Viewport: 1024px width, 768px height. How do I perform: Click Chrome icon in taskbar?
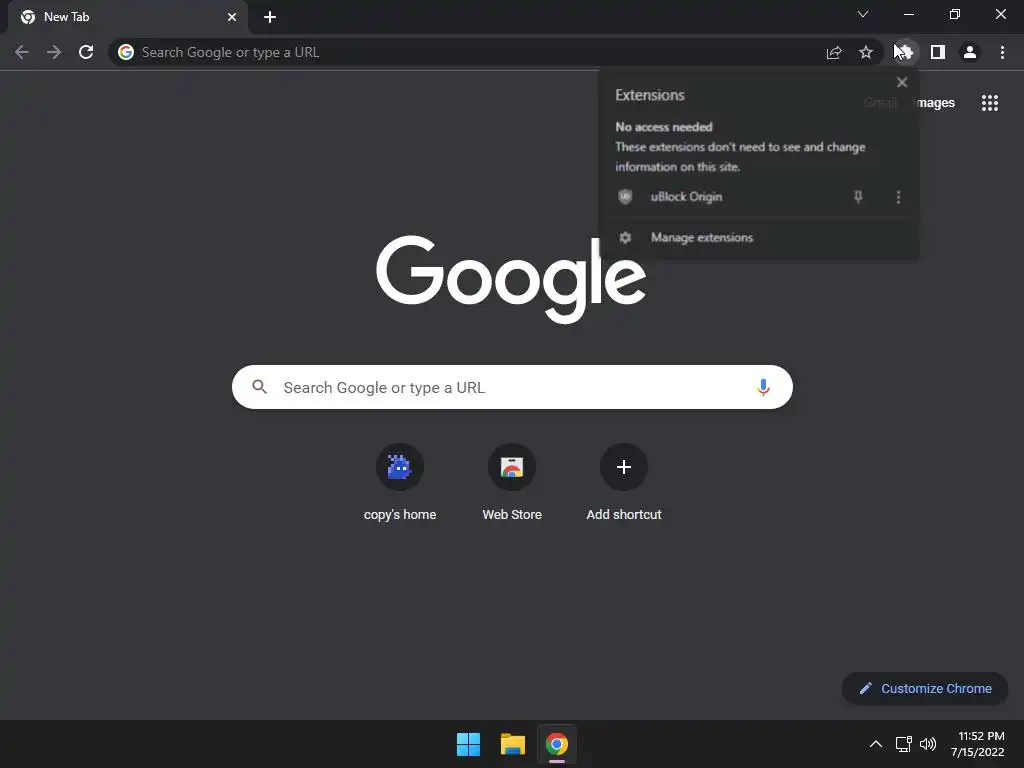click(x=557, y=744)
